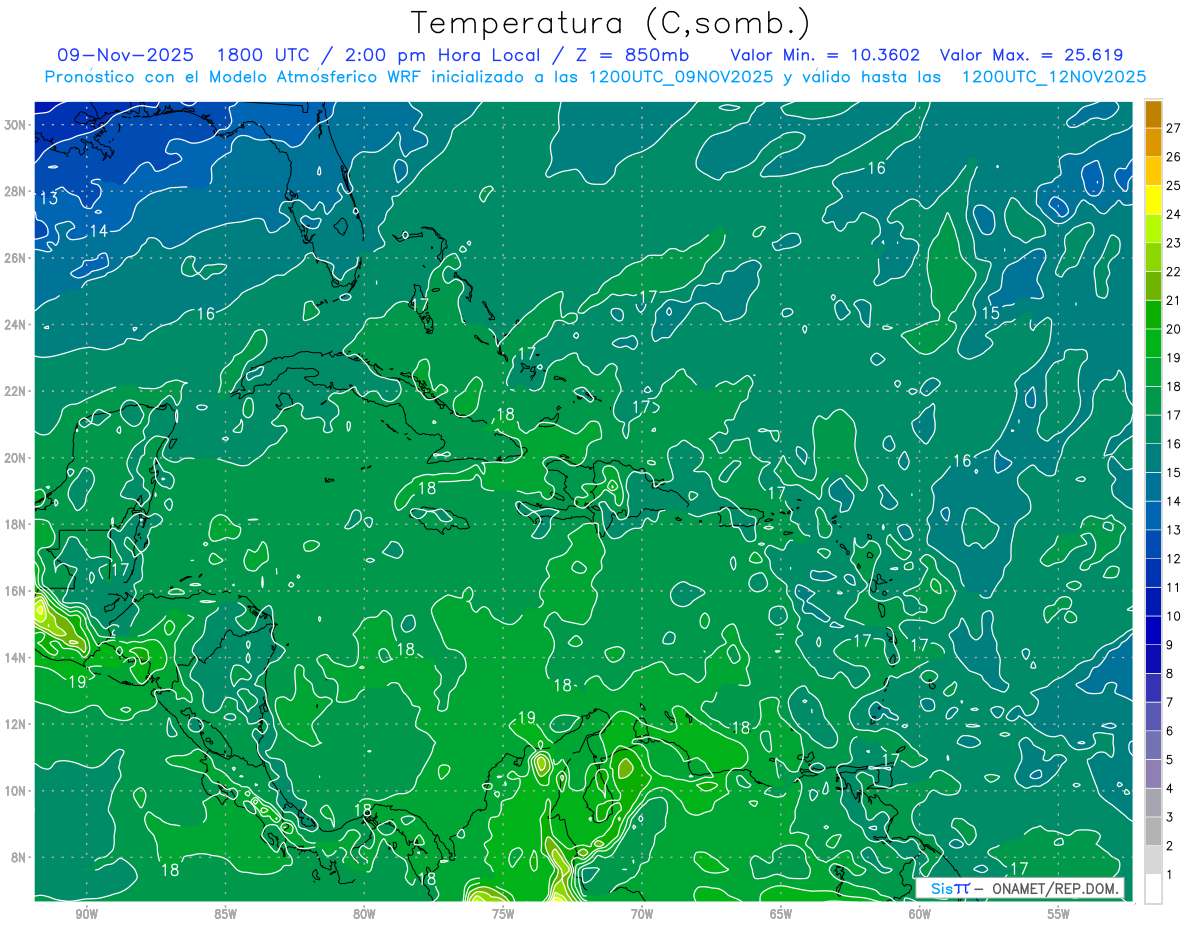Click the dark-orange top swatch of colorbar
1200x927 pixels.
tap(1153, 115)
